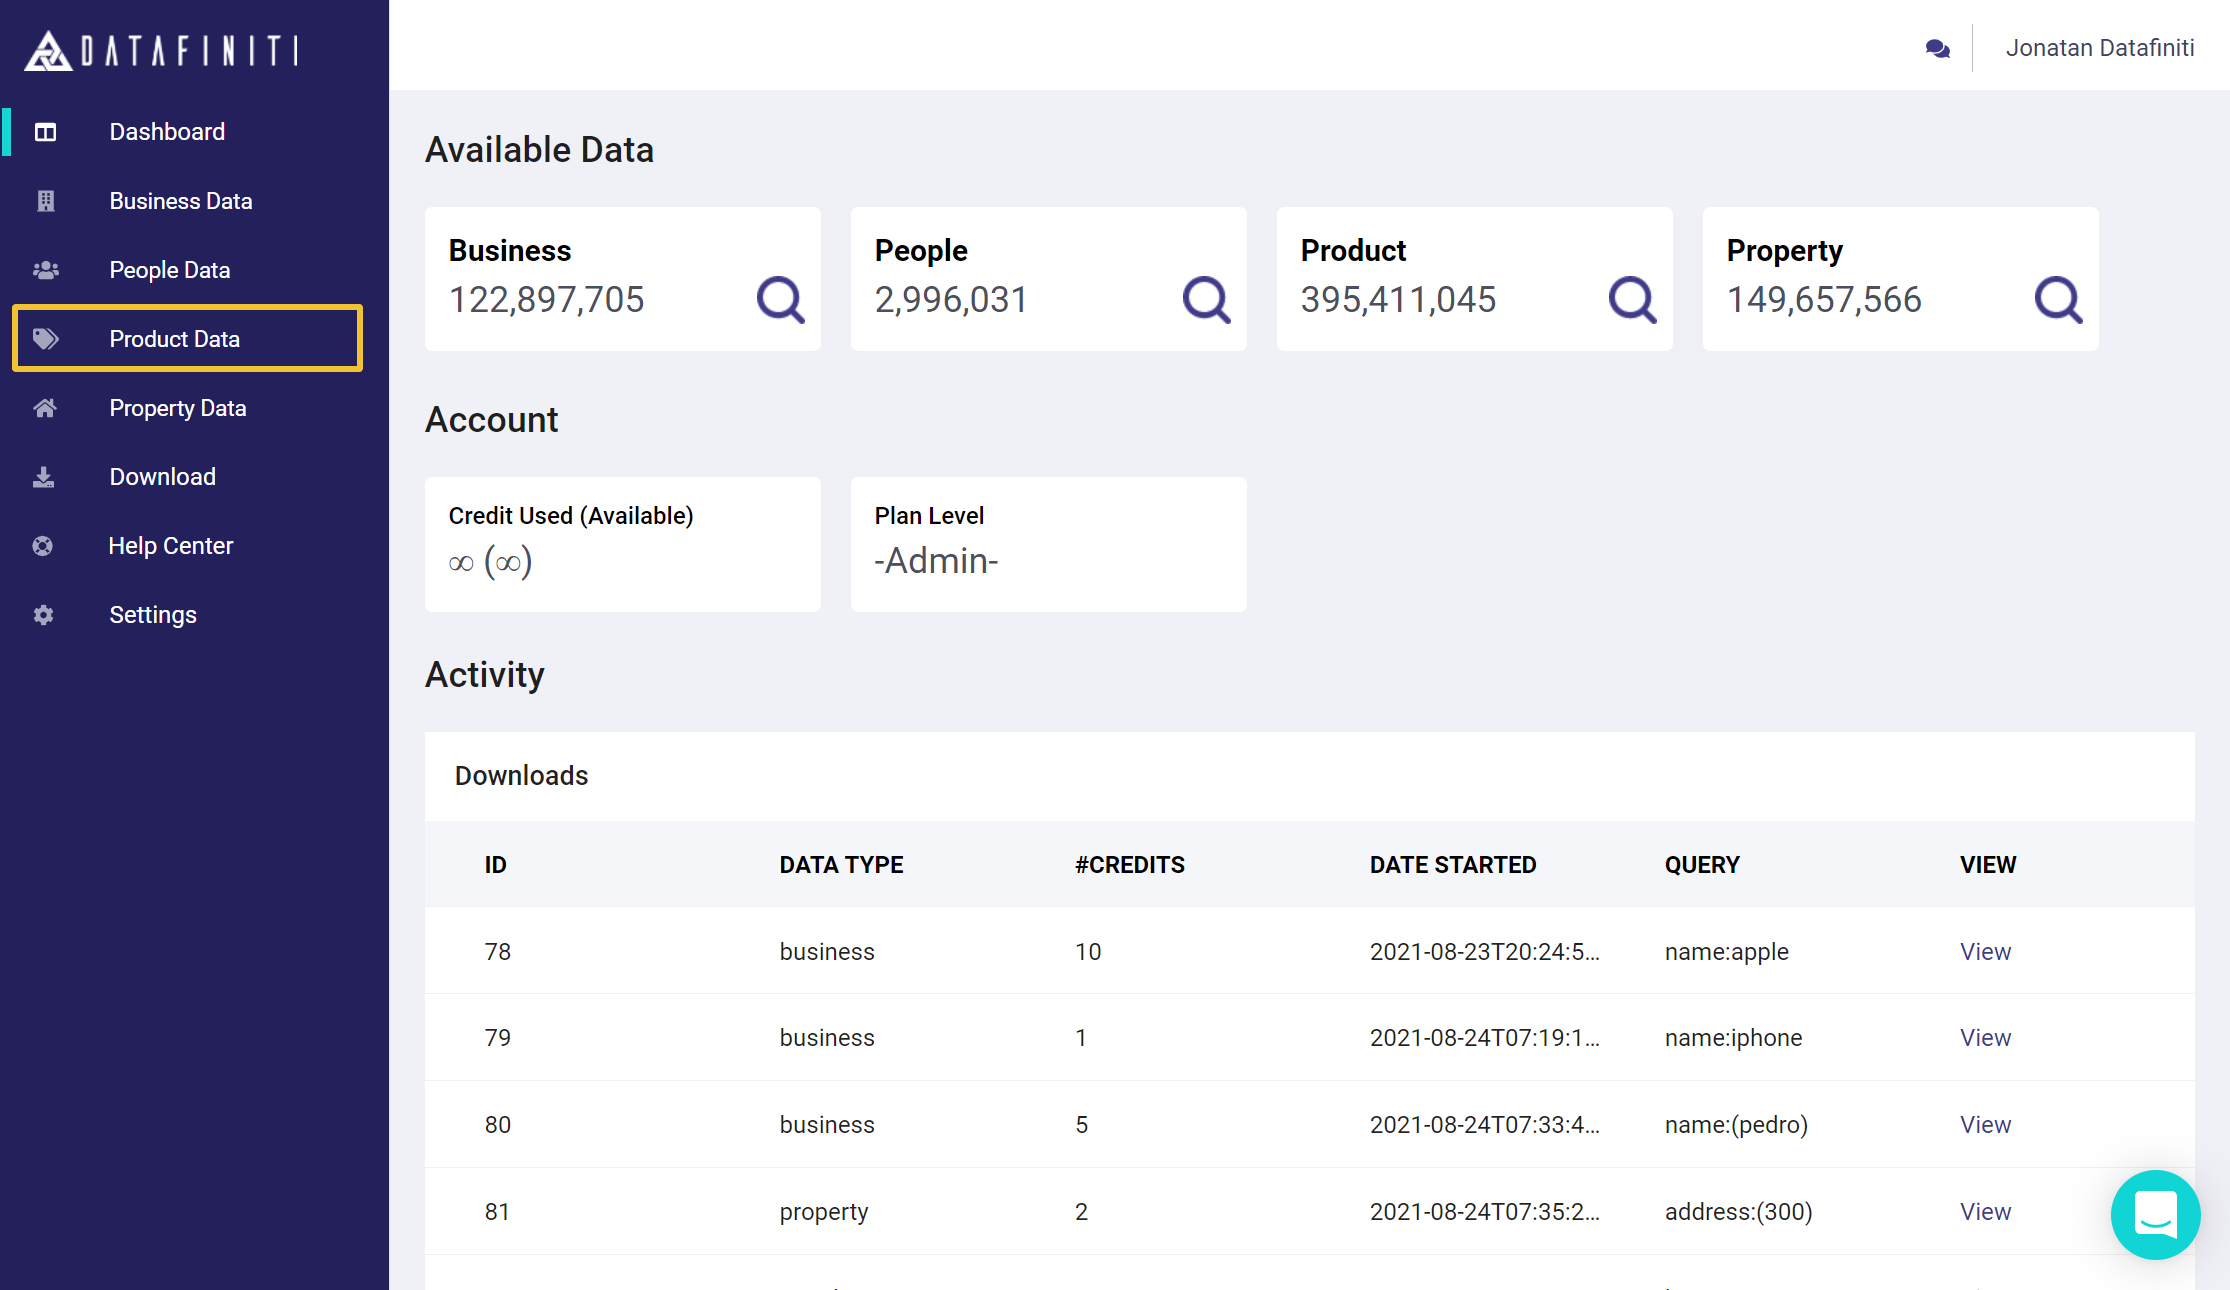Go to Business Data section

click(x=180, y=201)
